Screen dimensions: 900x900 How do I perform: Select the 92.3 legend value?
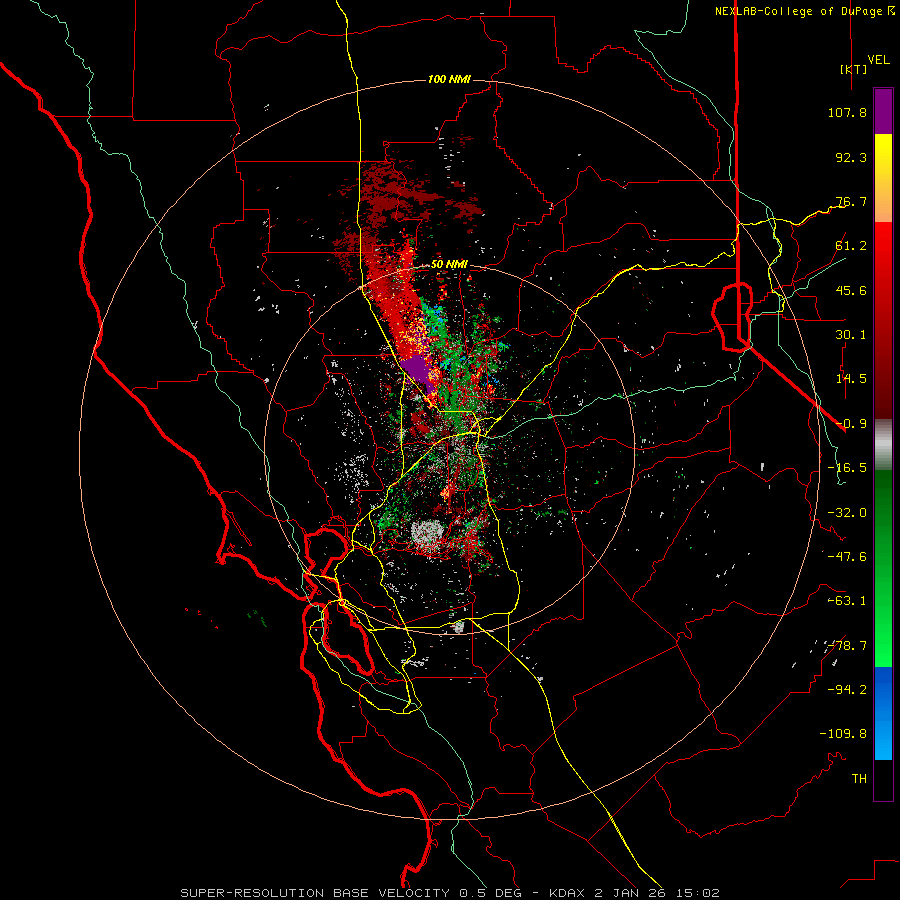coord(851,157)
